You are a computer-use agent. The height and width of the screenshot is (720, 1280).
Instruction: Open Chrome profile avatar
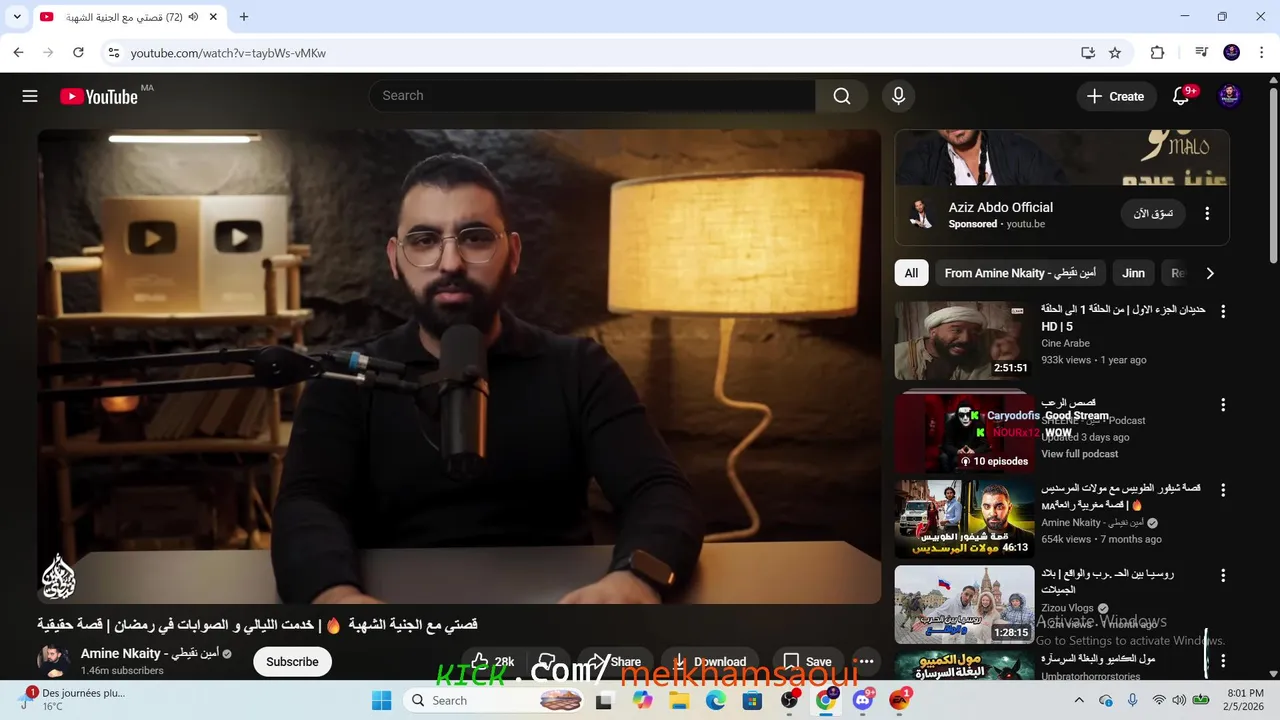click(x=1232, y=53)
